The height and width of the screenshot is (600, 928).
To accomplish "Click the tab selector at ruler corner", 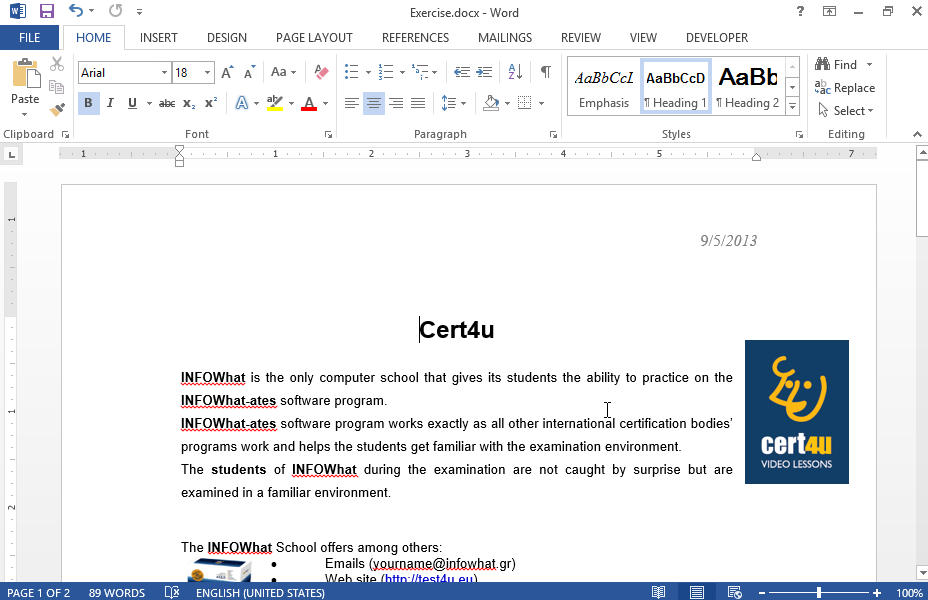I will click(11, 155).
